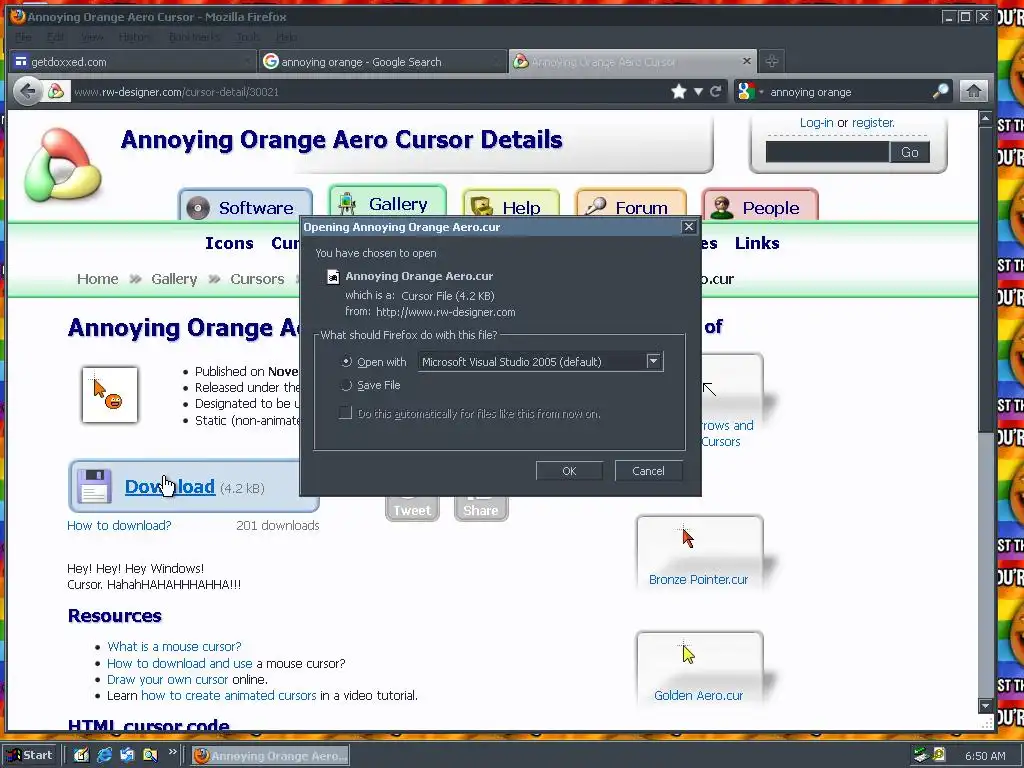Select the Save File radio option
This screenshot has width=1024, height=768.
point(347,385)
